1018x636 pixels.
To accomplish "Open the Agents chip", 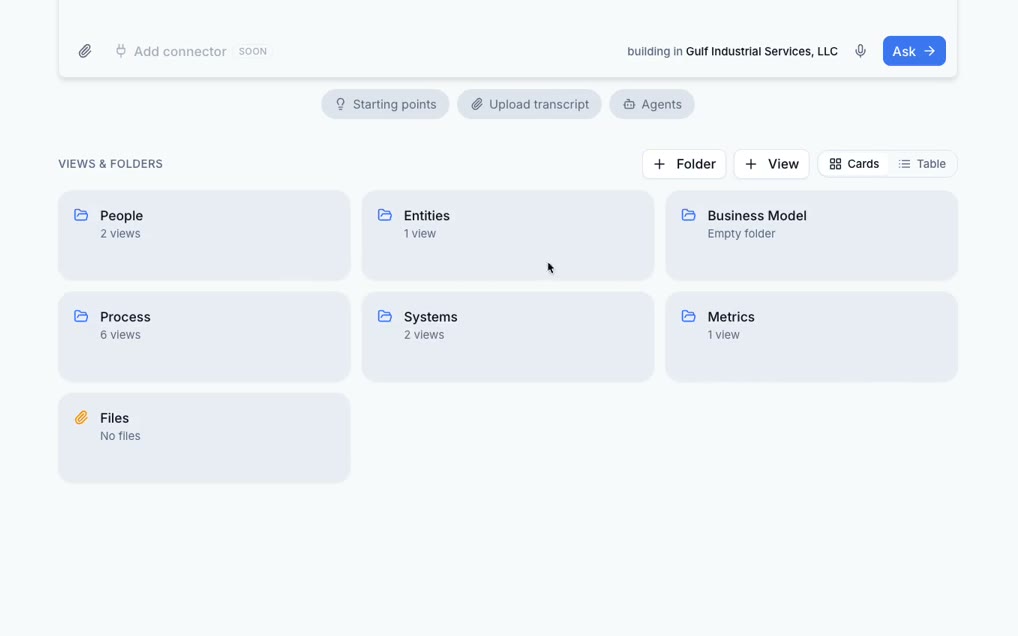I will click(652, 104).
